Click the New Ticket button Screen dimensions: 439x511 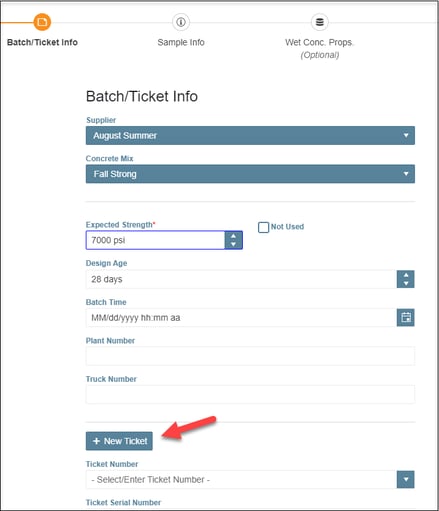point(119,441)
